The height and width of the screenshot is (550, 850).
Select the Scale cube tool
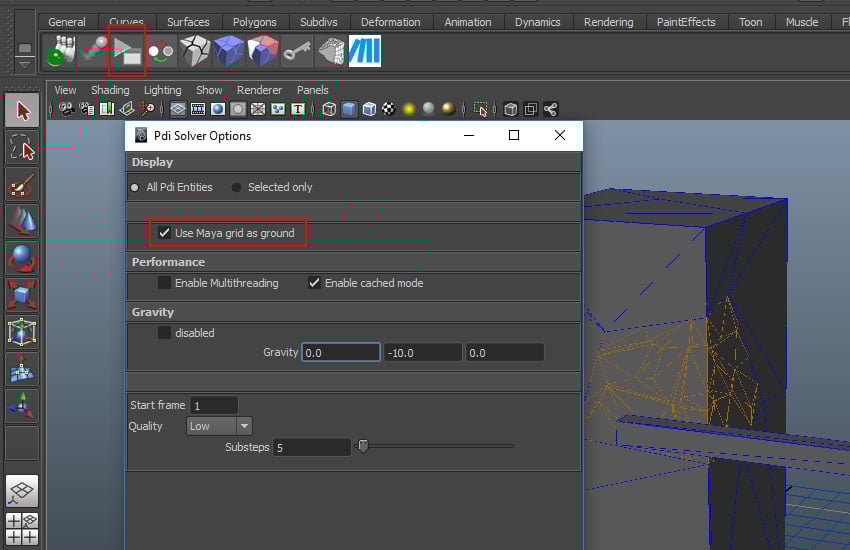[x=22, y=294]
